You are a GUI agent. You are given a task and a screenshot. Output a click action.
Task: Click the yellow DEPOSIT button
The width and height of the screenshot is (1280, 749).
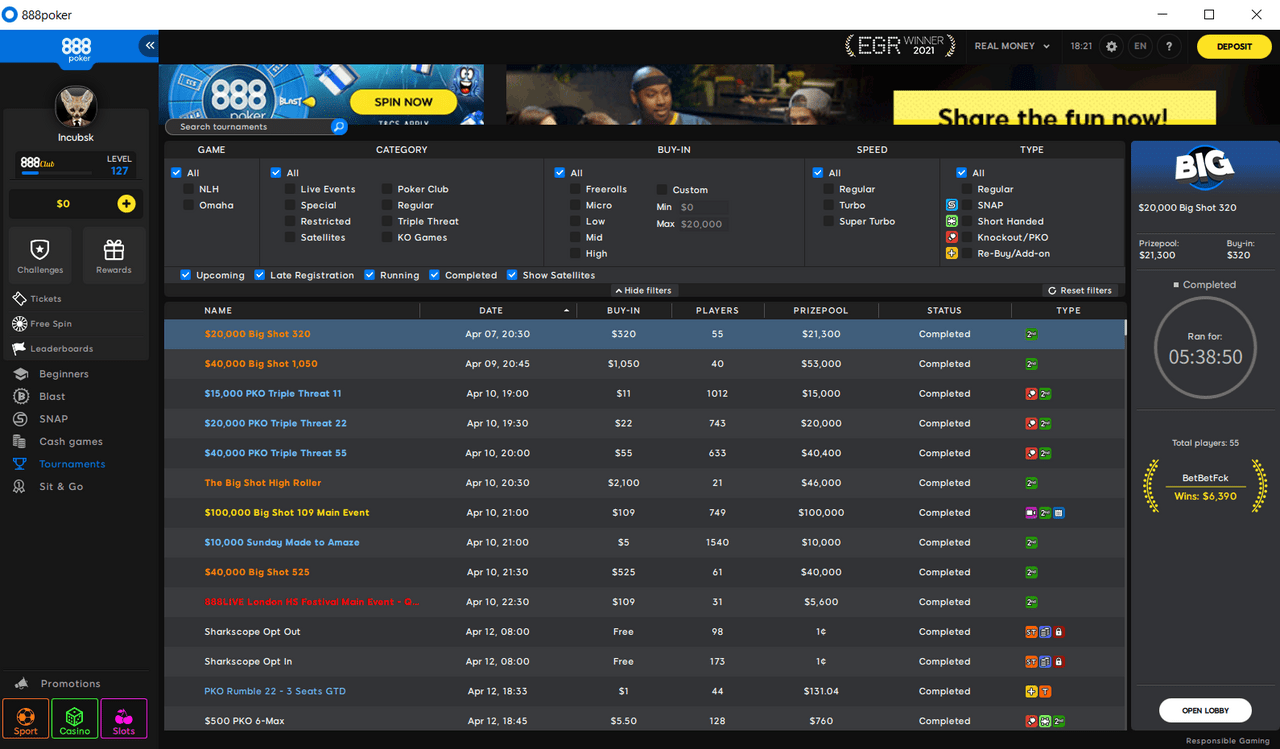tap(1234, 46)
